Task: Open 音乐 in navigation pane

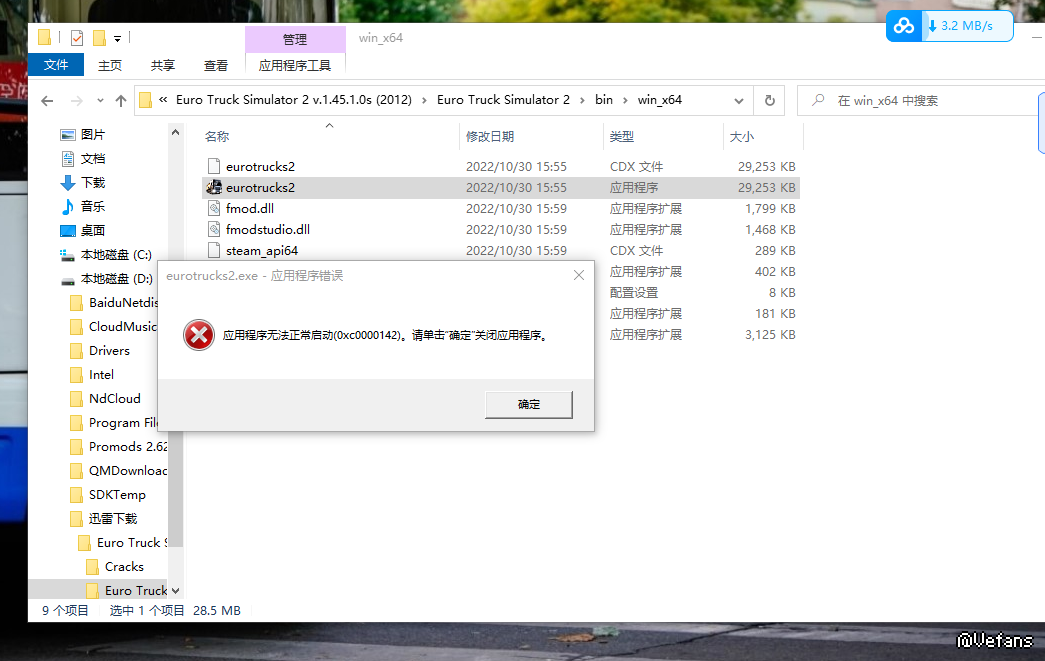Action: 93,207
